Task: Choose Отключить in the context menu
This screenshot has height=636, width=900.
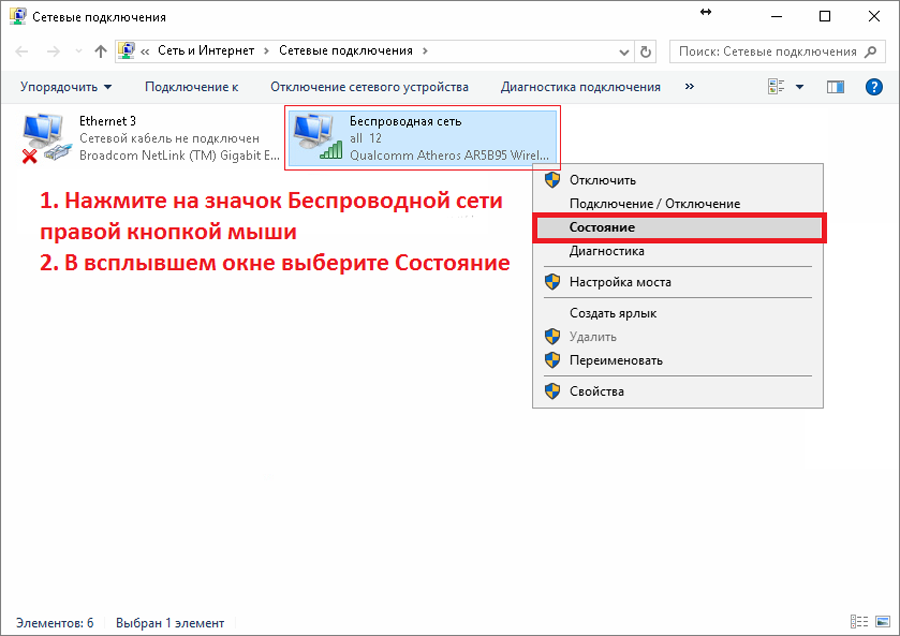Action: (x=678, y=180)
